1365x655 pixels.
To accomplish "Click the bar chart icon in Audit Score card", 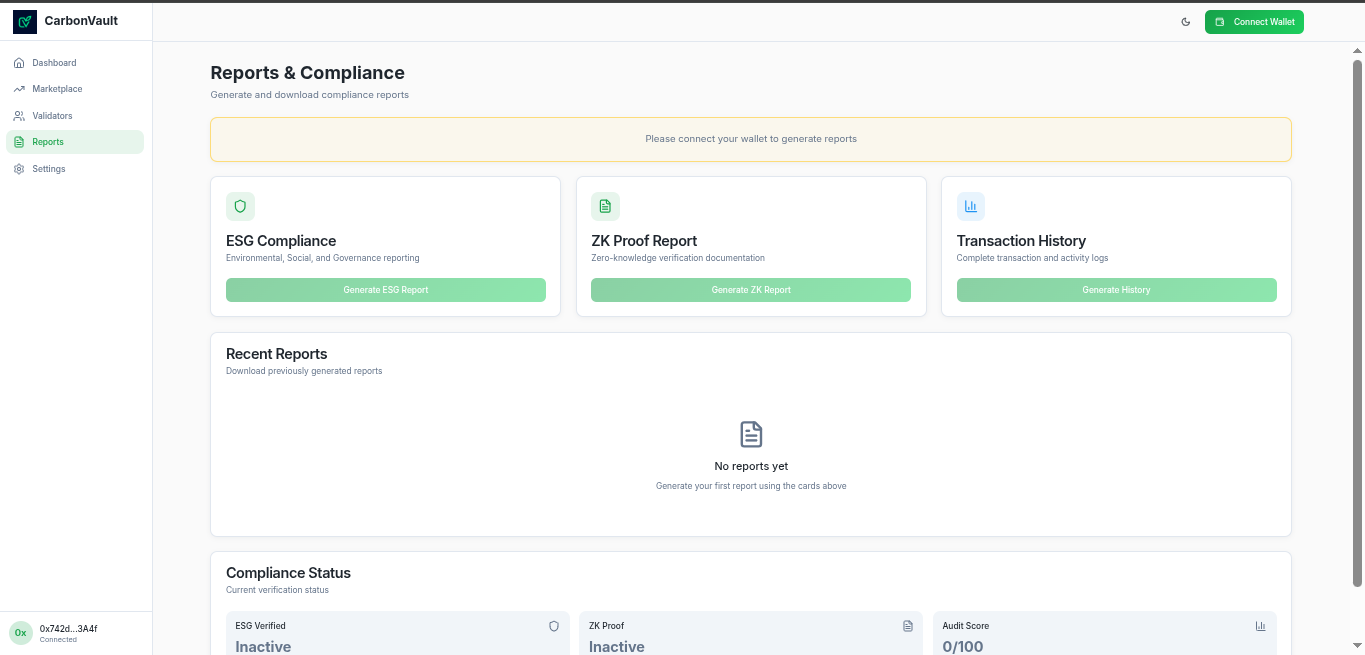I will point(1260,626).
